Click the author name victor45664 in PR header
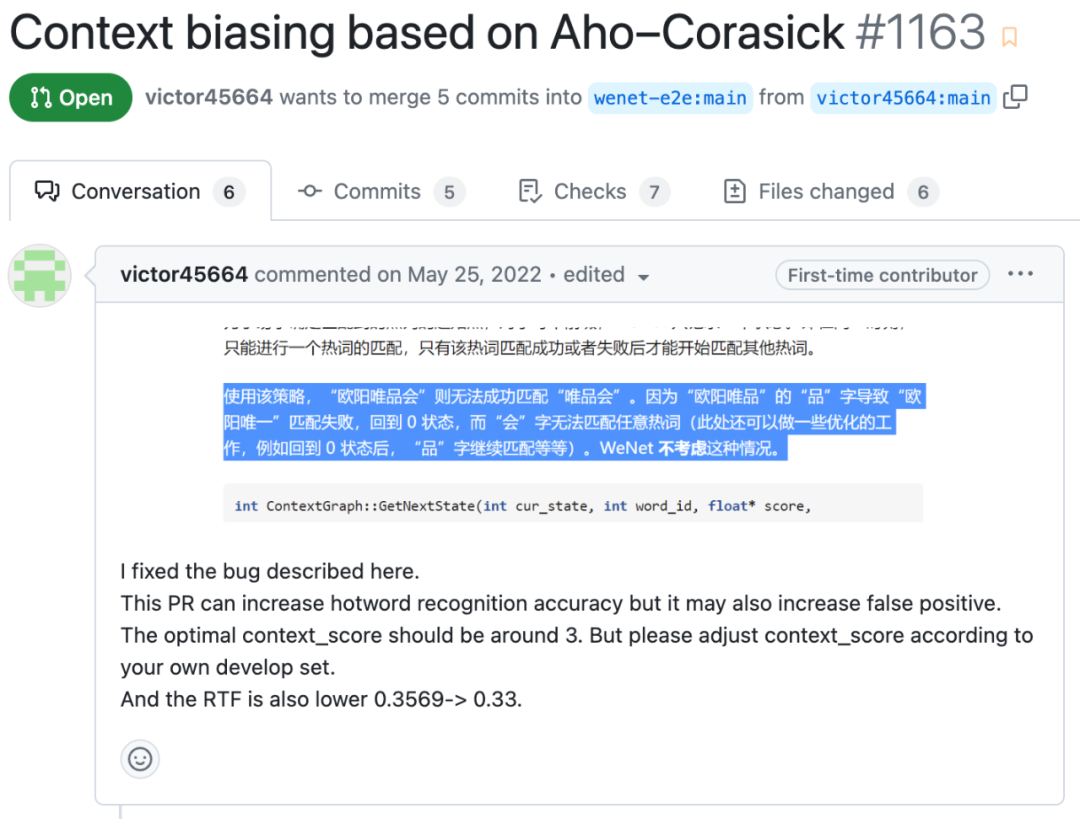Image resolution: width=1080 pixels, height=819 pixels. click(x=209, y=98)
